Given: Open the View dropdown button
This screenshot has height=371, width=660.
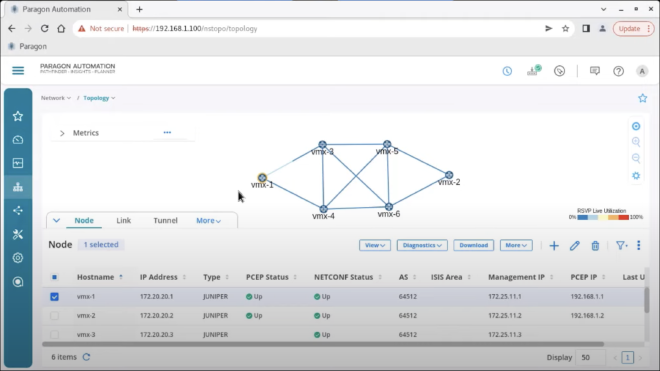Looking at the screenshot, I should (375, 245).
